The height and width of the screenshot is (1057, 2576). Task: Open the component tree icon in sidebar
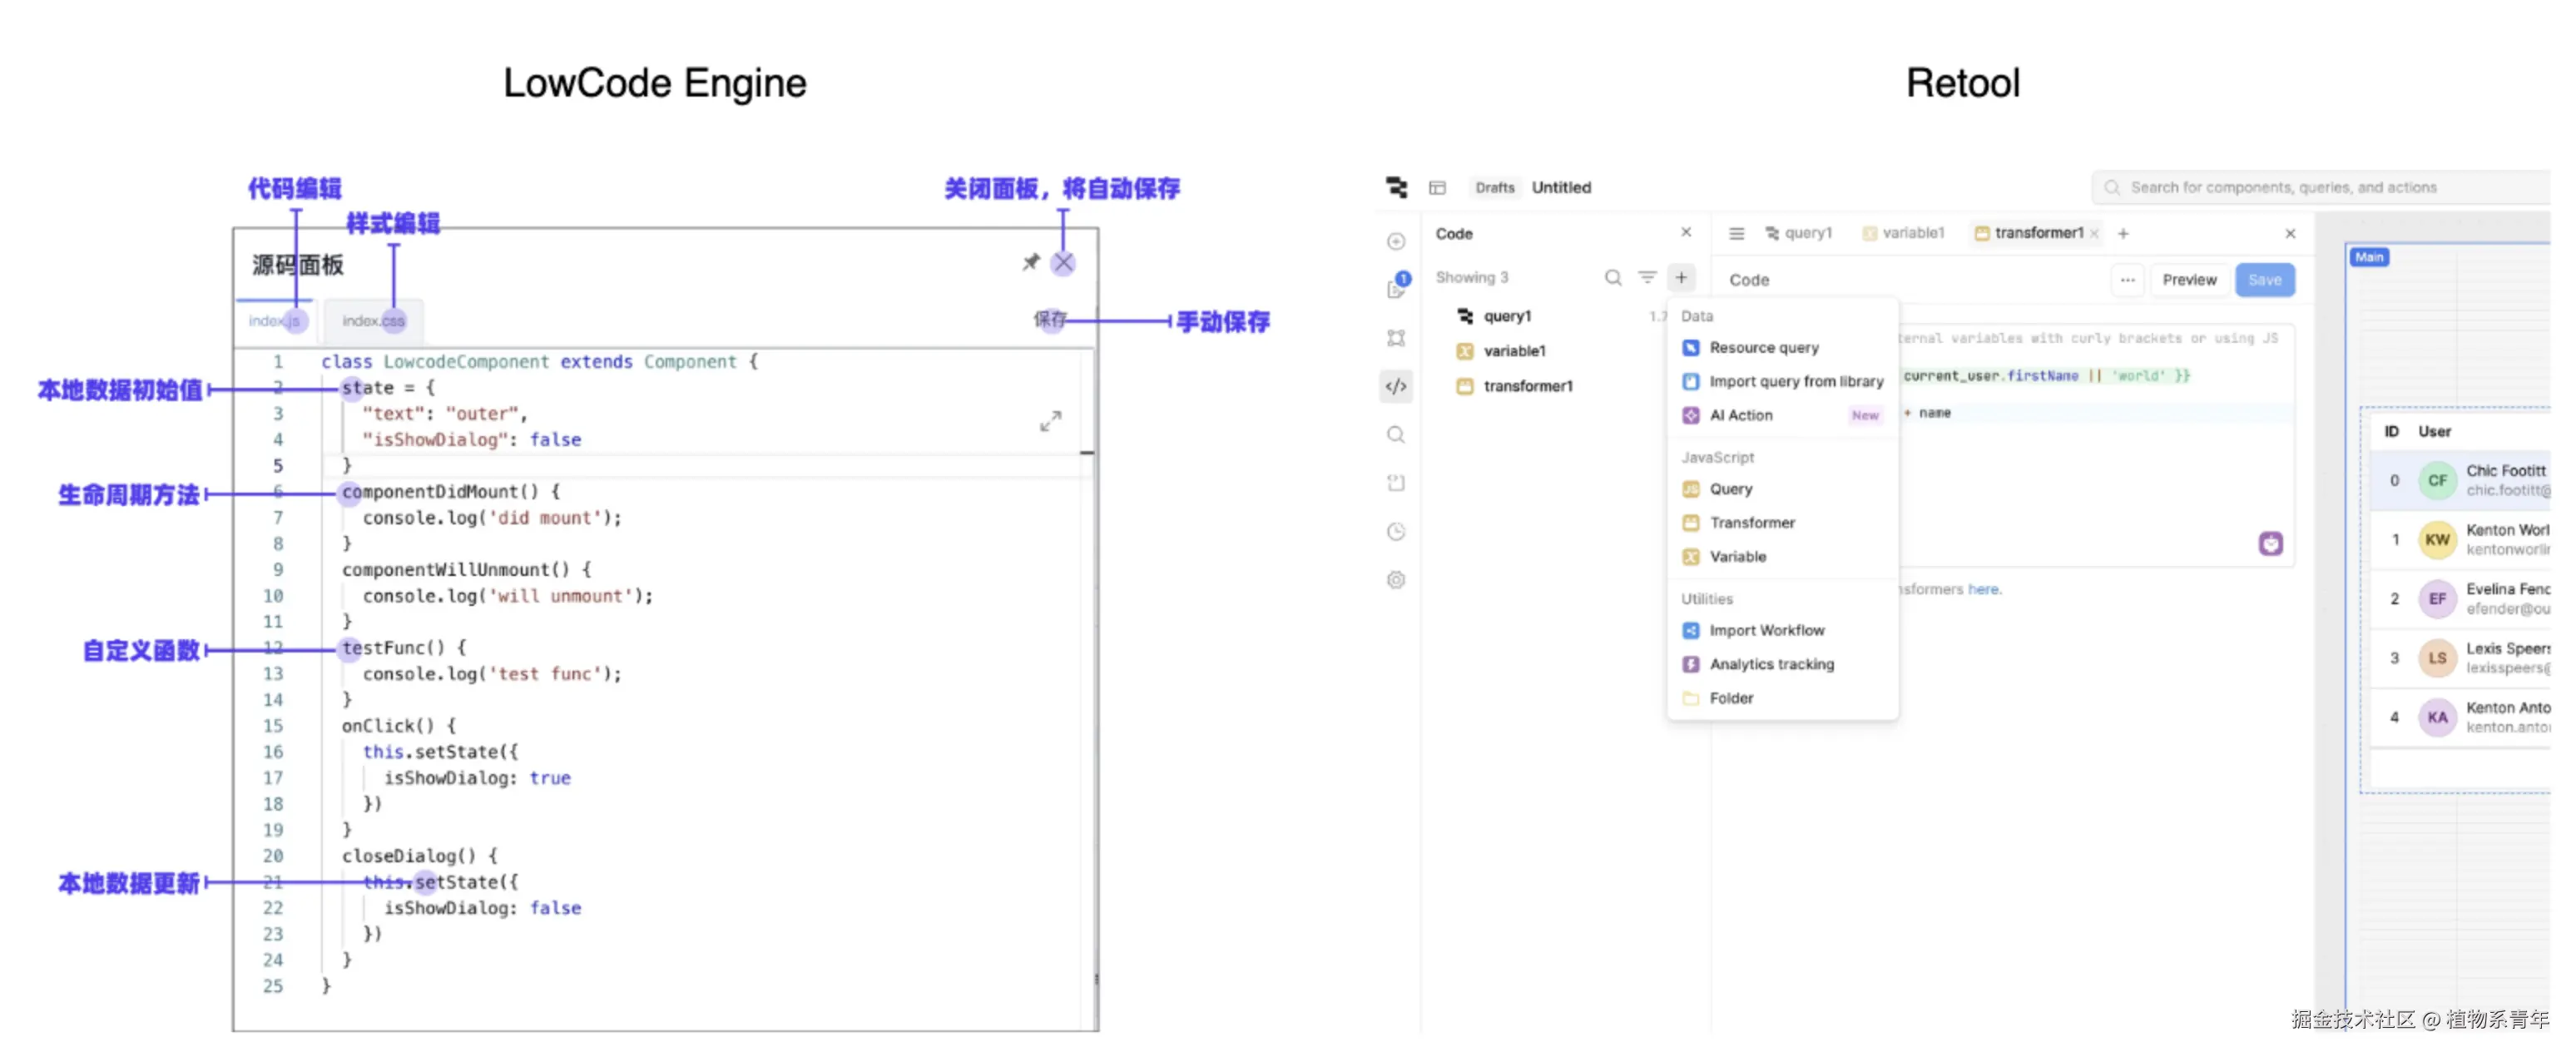[1396, 338]
